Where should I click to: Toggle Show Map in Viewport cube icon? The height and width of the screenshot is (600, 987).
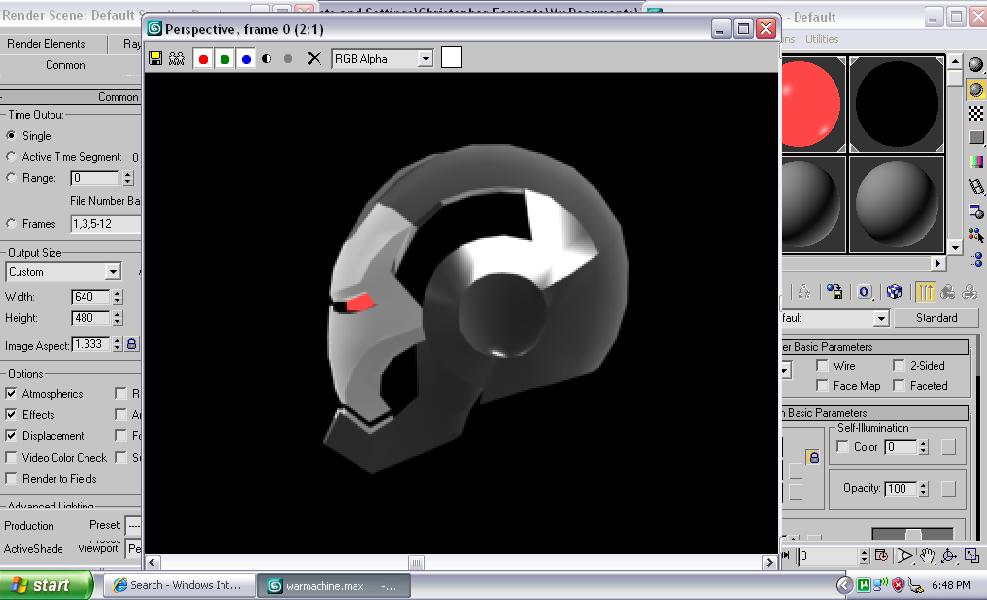894,292
